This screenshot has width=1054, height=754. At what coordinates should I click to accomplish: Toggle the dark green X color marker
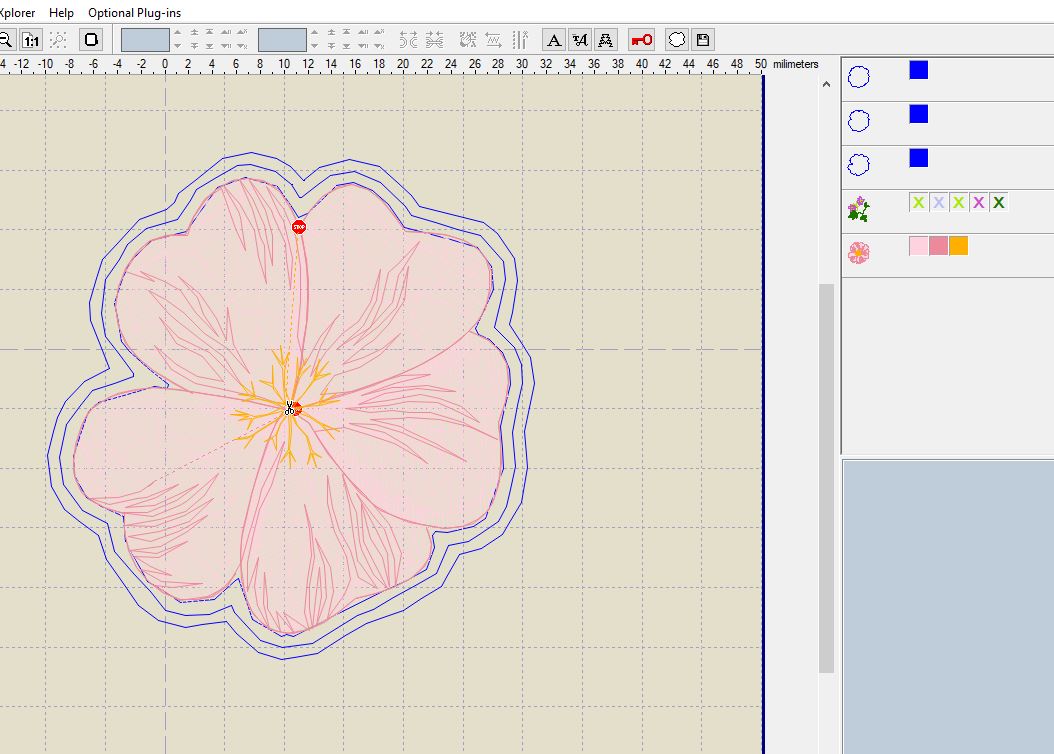(998, 203)
